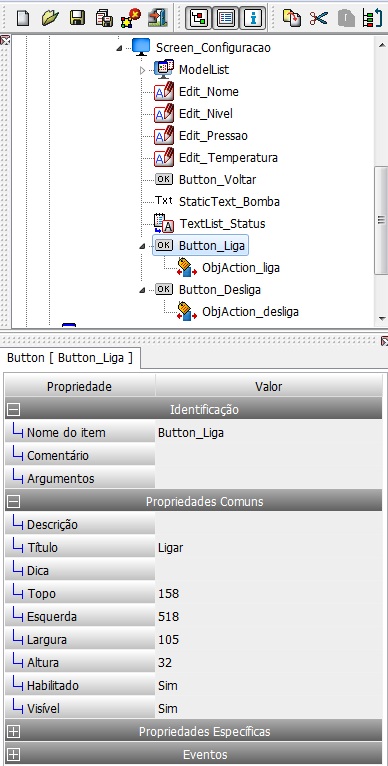The image size is (388, 766).
Task: Click the ModelList node icon
Action: [164, 69]
